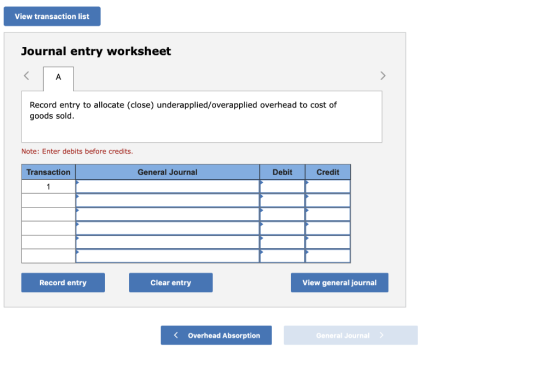Select first row General Journal account field
This screenshot has width=560, height=377.
[x=168, y=186]
